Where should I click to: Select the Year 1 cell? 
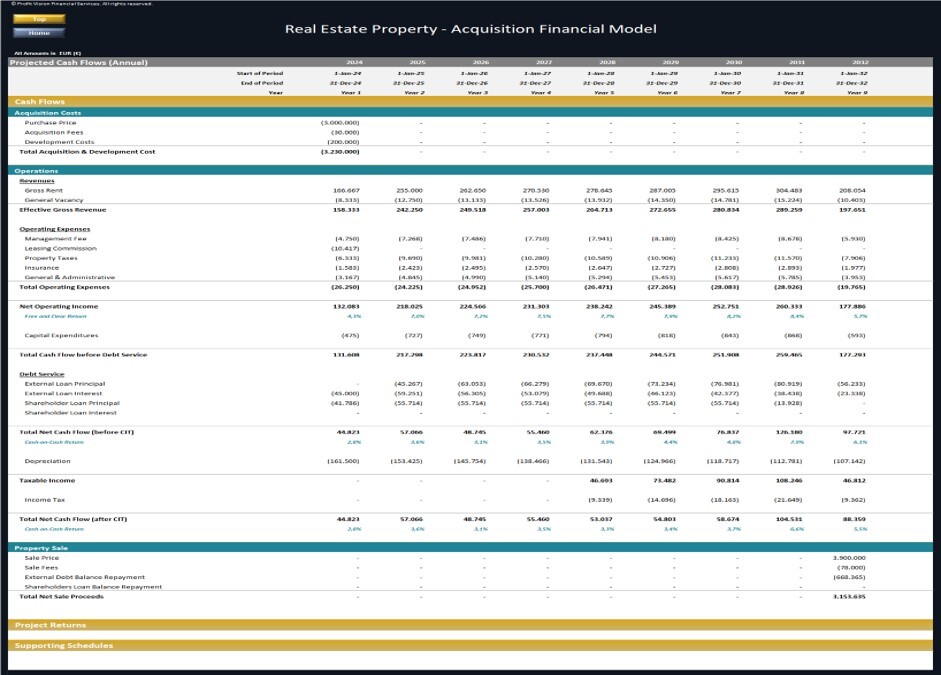click(351, 93)
